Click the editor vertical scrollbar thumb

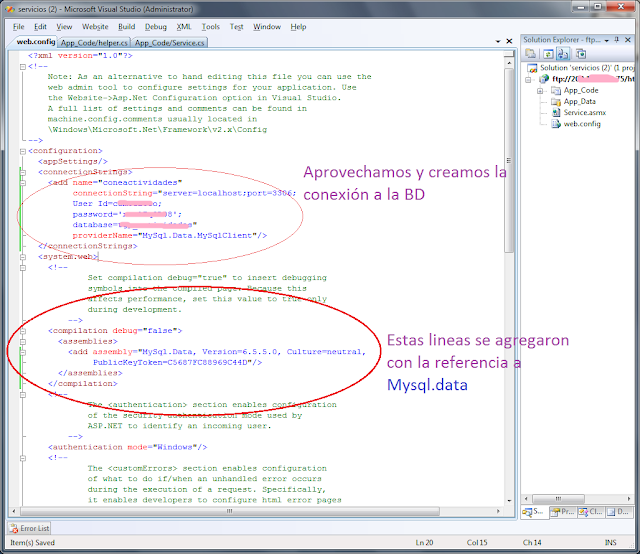509,160
